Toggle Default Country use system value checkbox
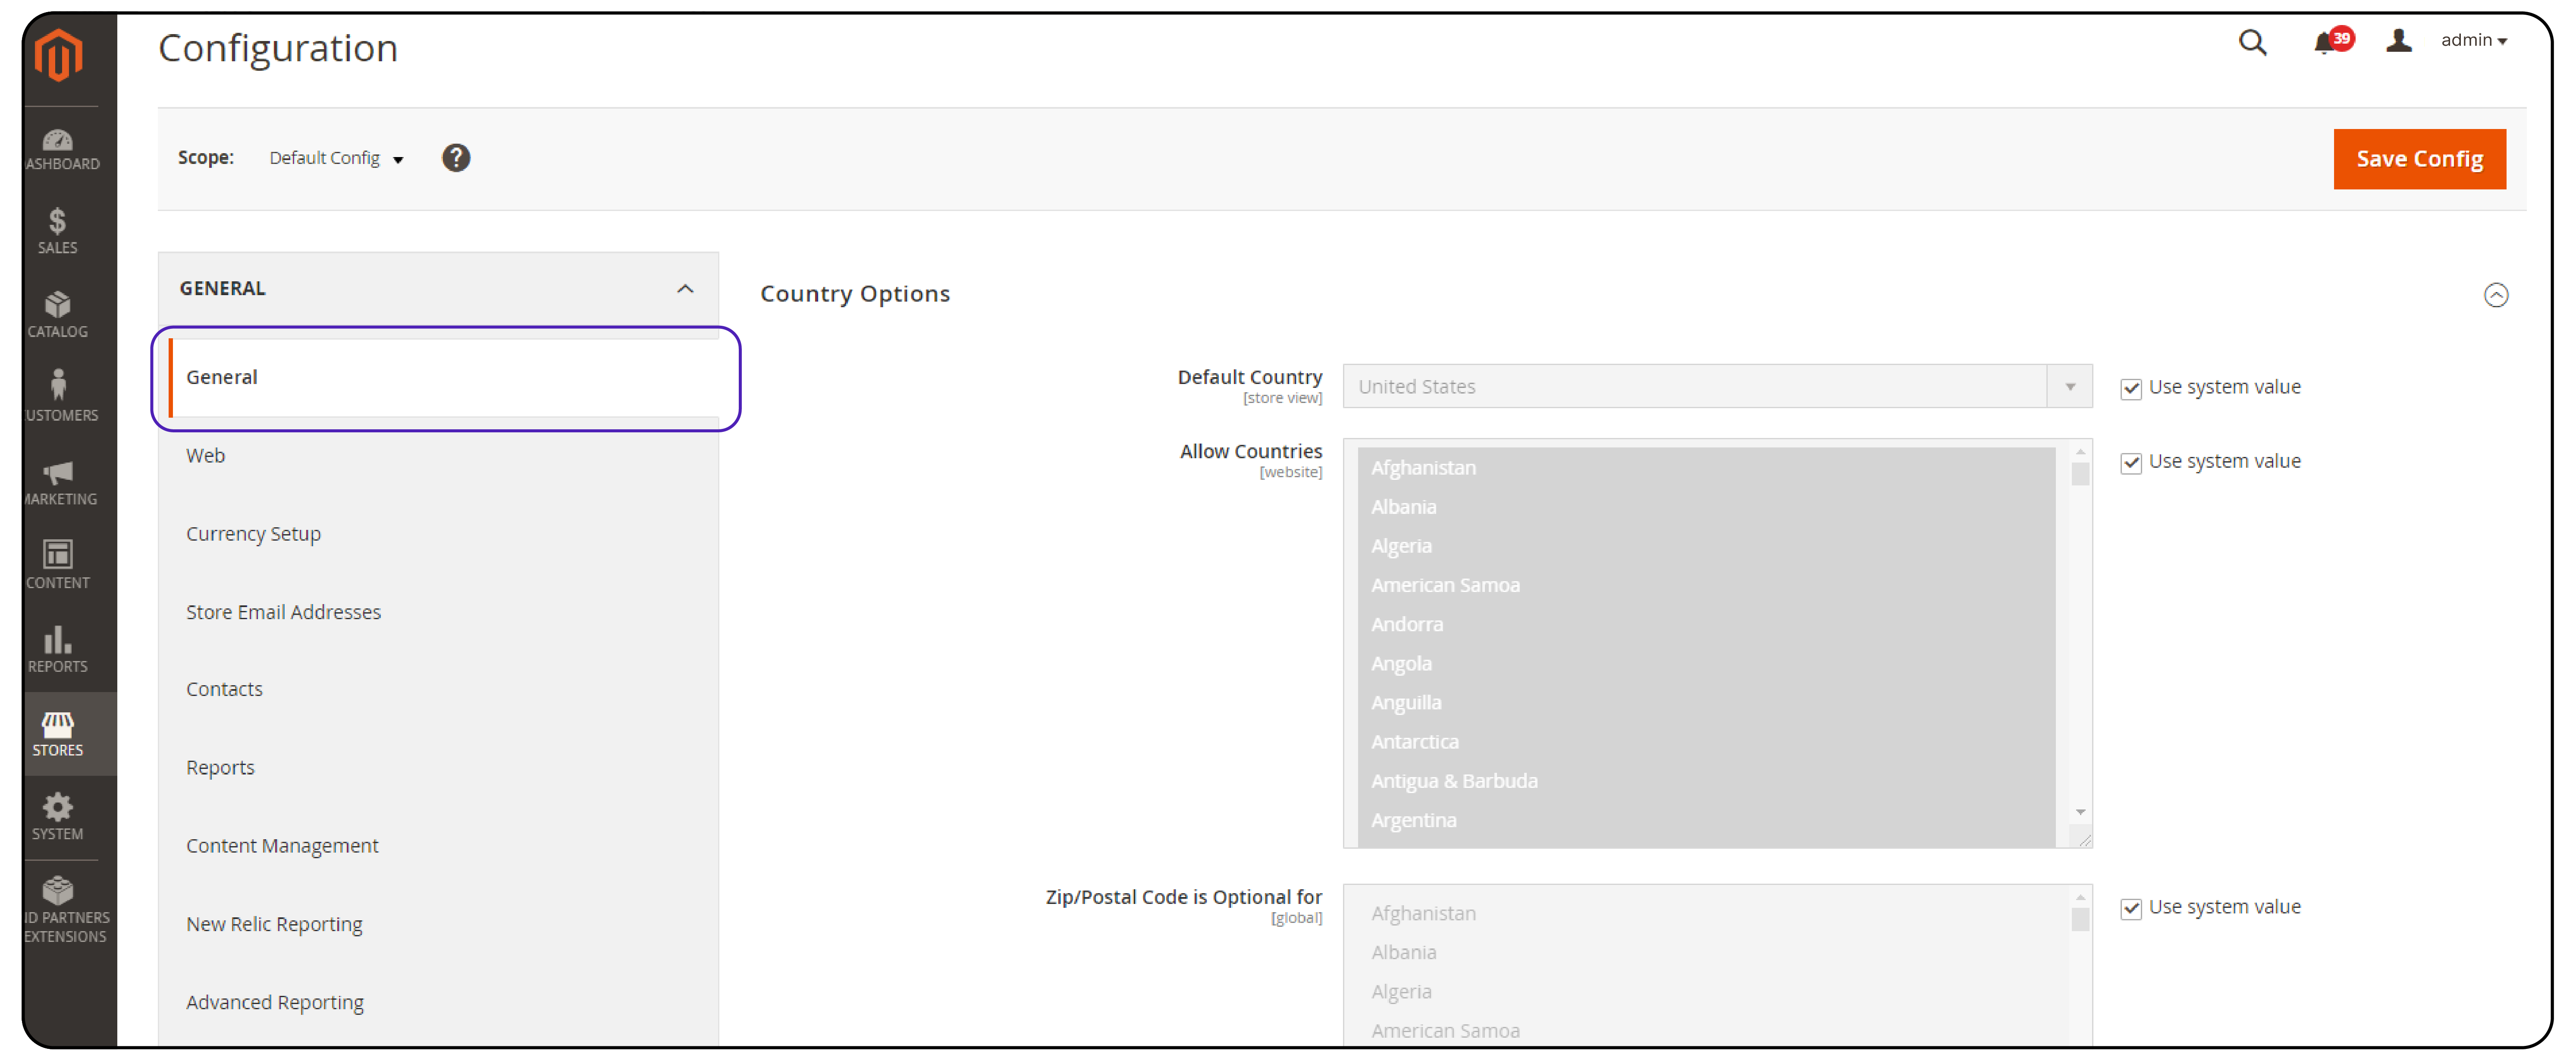2576x1061 pixels. pyautogui.click(x=2131, y=389)
